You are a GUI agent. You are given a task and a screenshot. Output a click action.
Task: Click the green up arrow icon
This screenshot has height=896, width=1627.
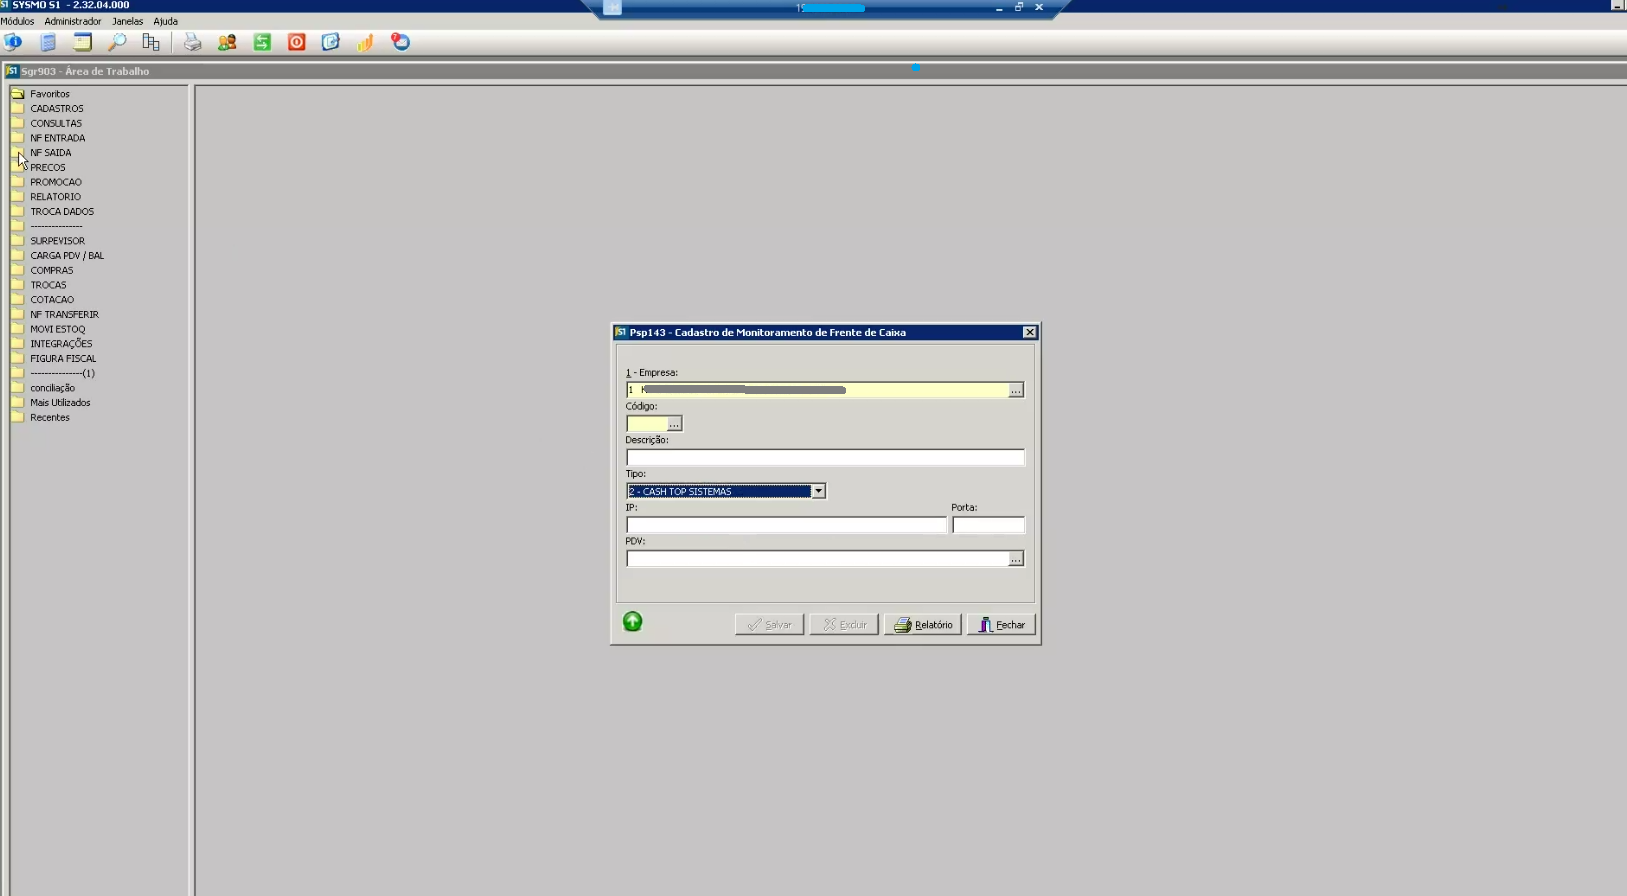[x=632, y=622]
